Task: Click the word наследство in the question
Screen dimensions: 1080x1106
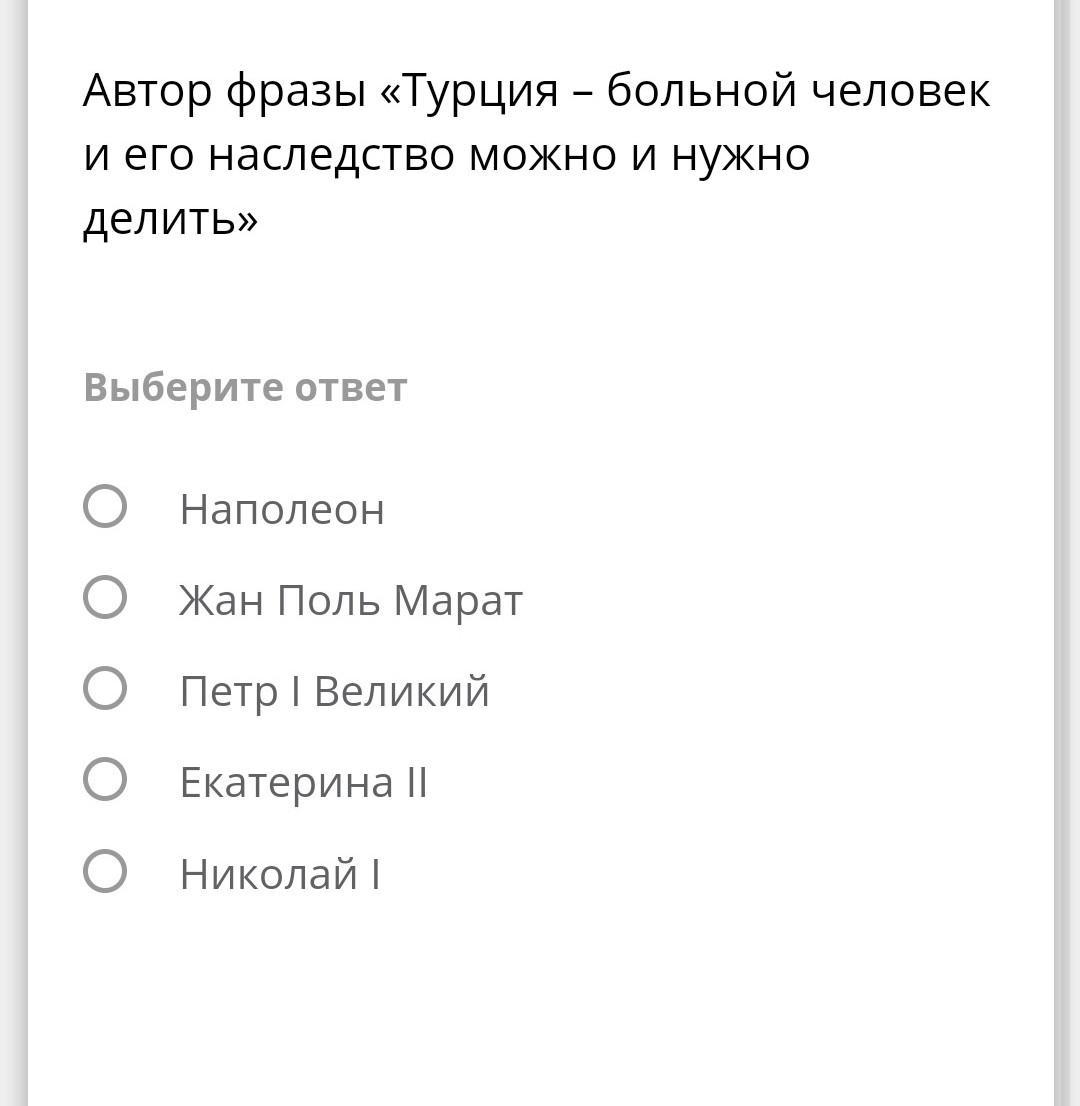Action: 331,155
